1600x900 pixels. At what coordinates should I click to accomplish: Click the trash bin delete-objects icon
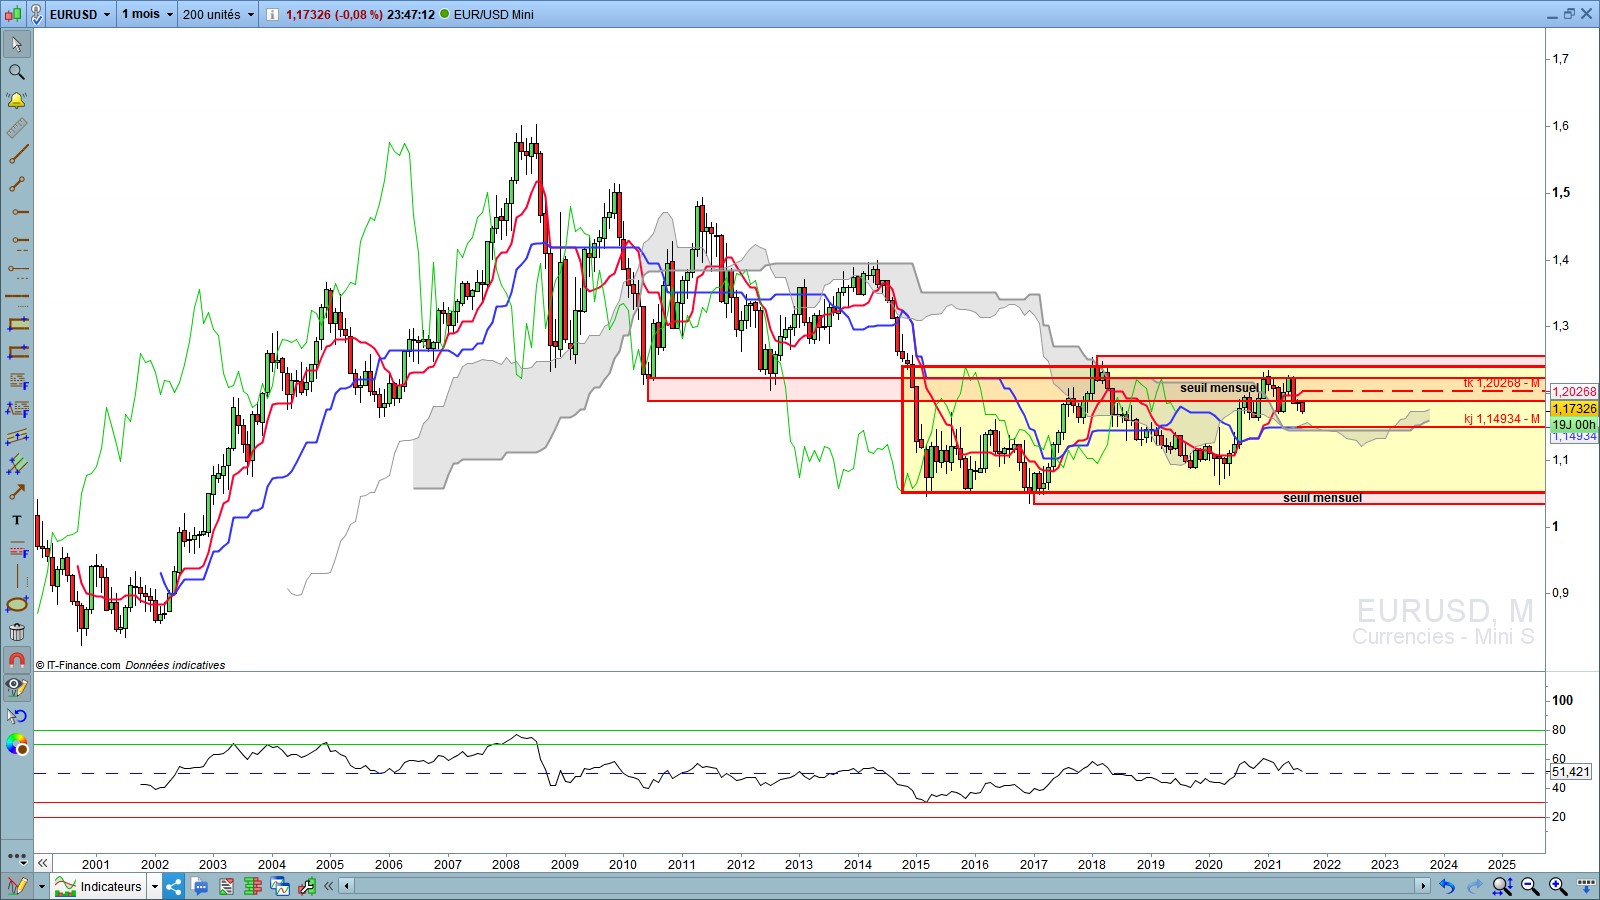tap(16, 632)
